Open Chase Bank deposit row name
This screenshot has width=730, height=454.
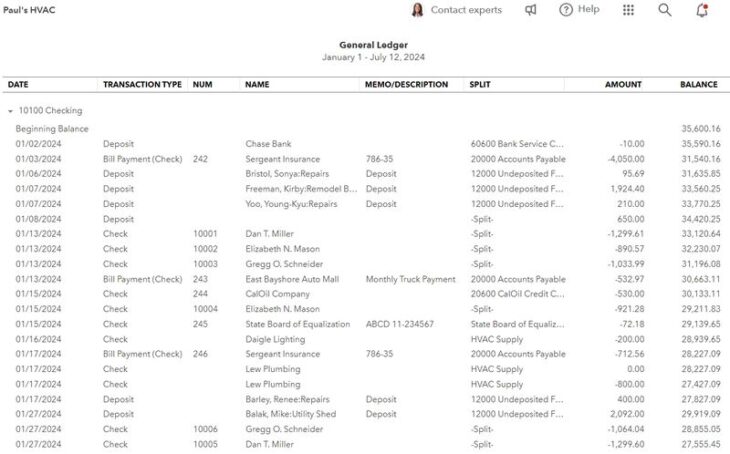268,144
